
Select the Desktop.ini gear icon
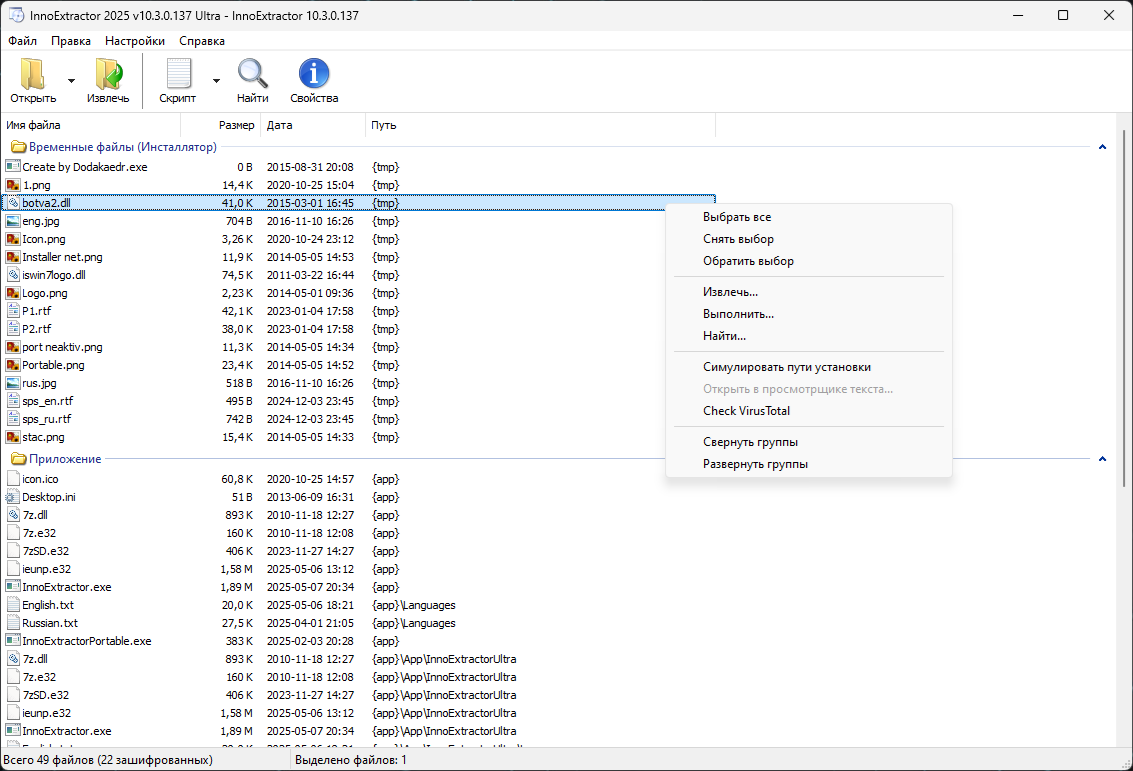(x=13, y=497)
